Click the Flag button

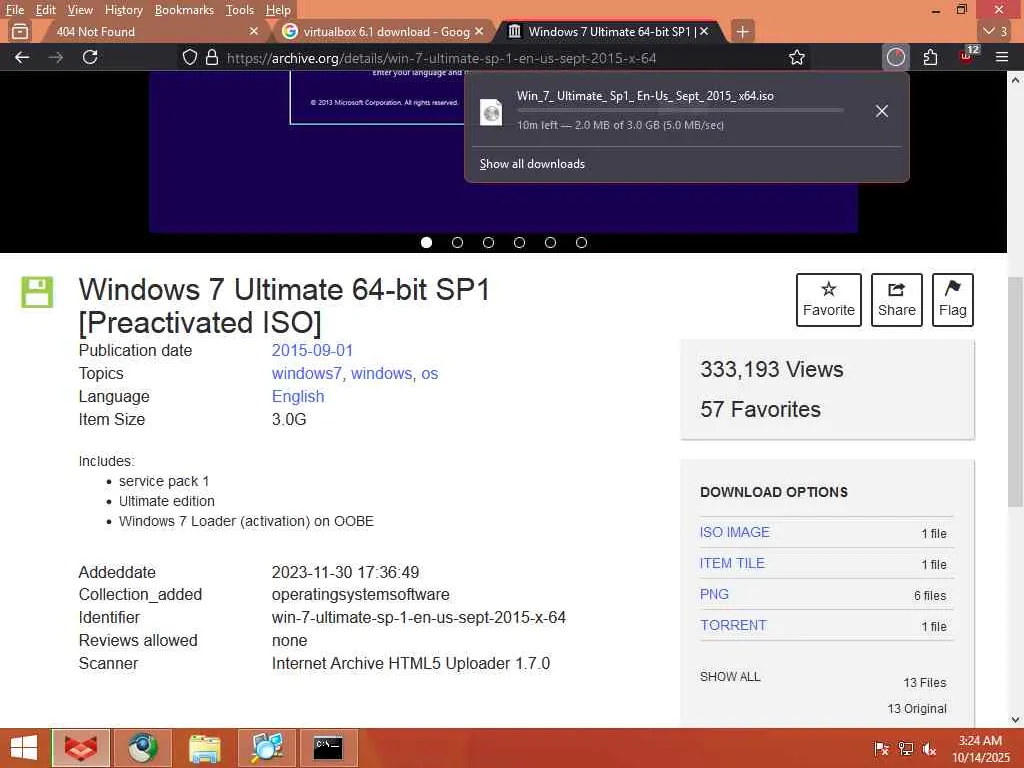point(953,300)
